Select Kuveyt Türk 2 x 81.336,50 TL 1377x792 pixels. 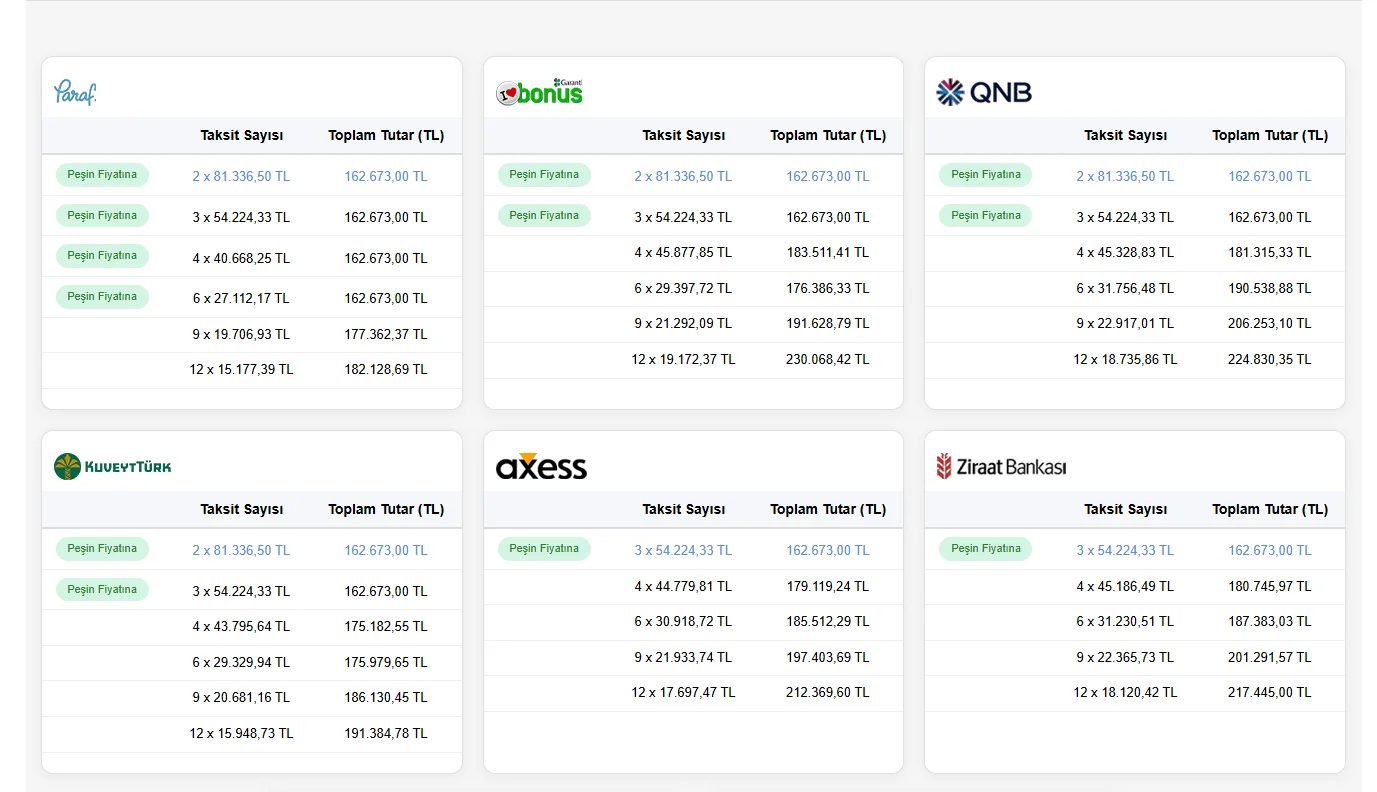point(241,550)
